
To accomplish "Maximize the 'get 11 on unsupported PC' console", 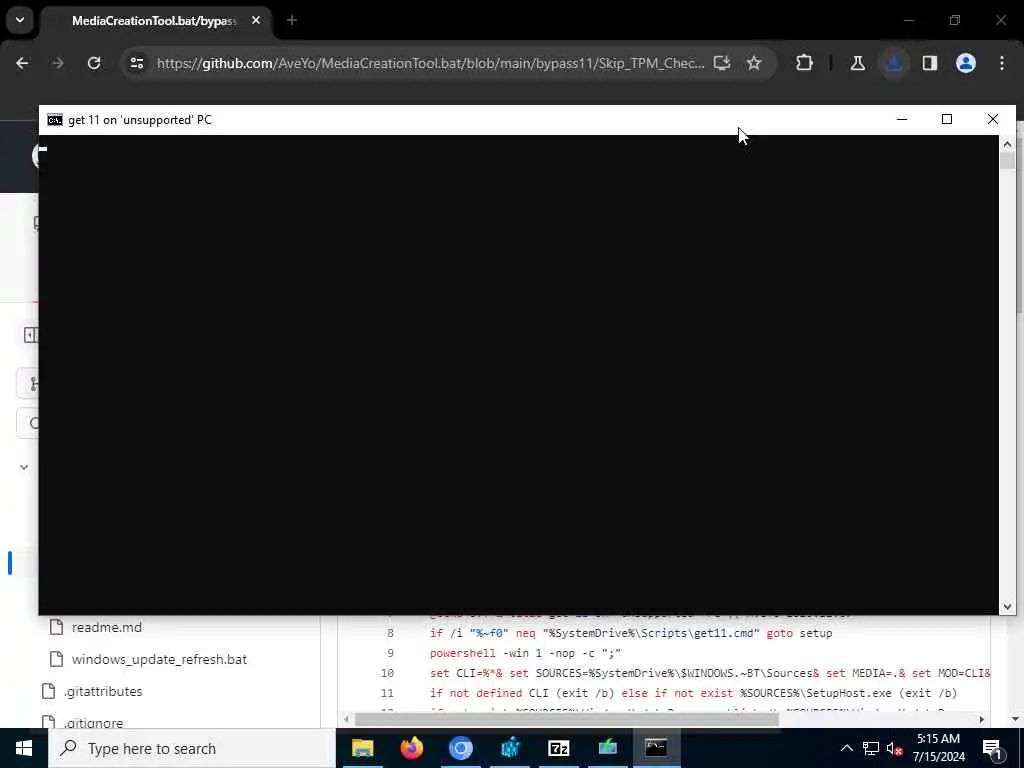I will pos(947,120).
